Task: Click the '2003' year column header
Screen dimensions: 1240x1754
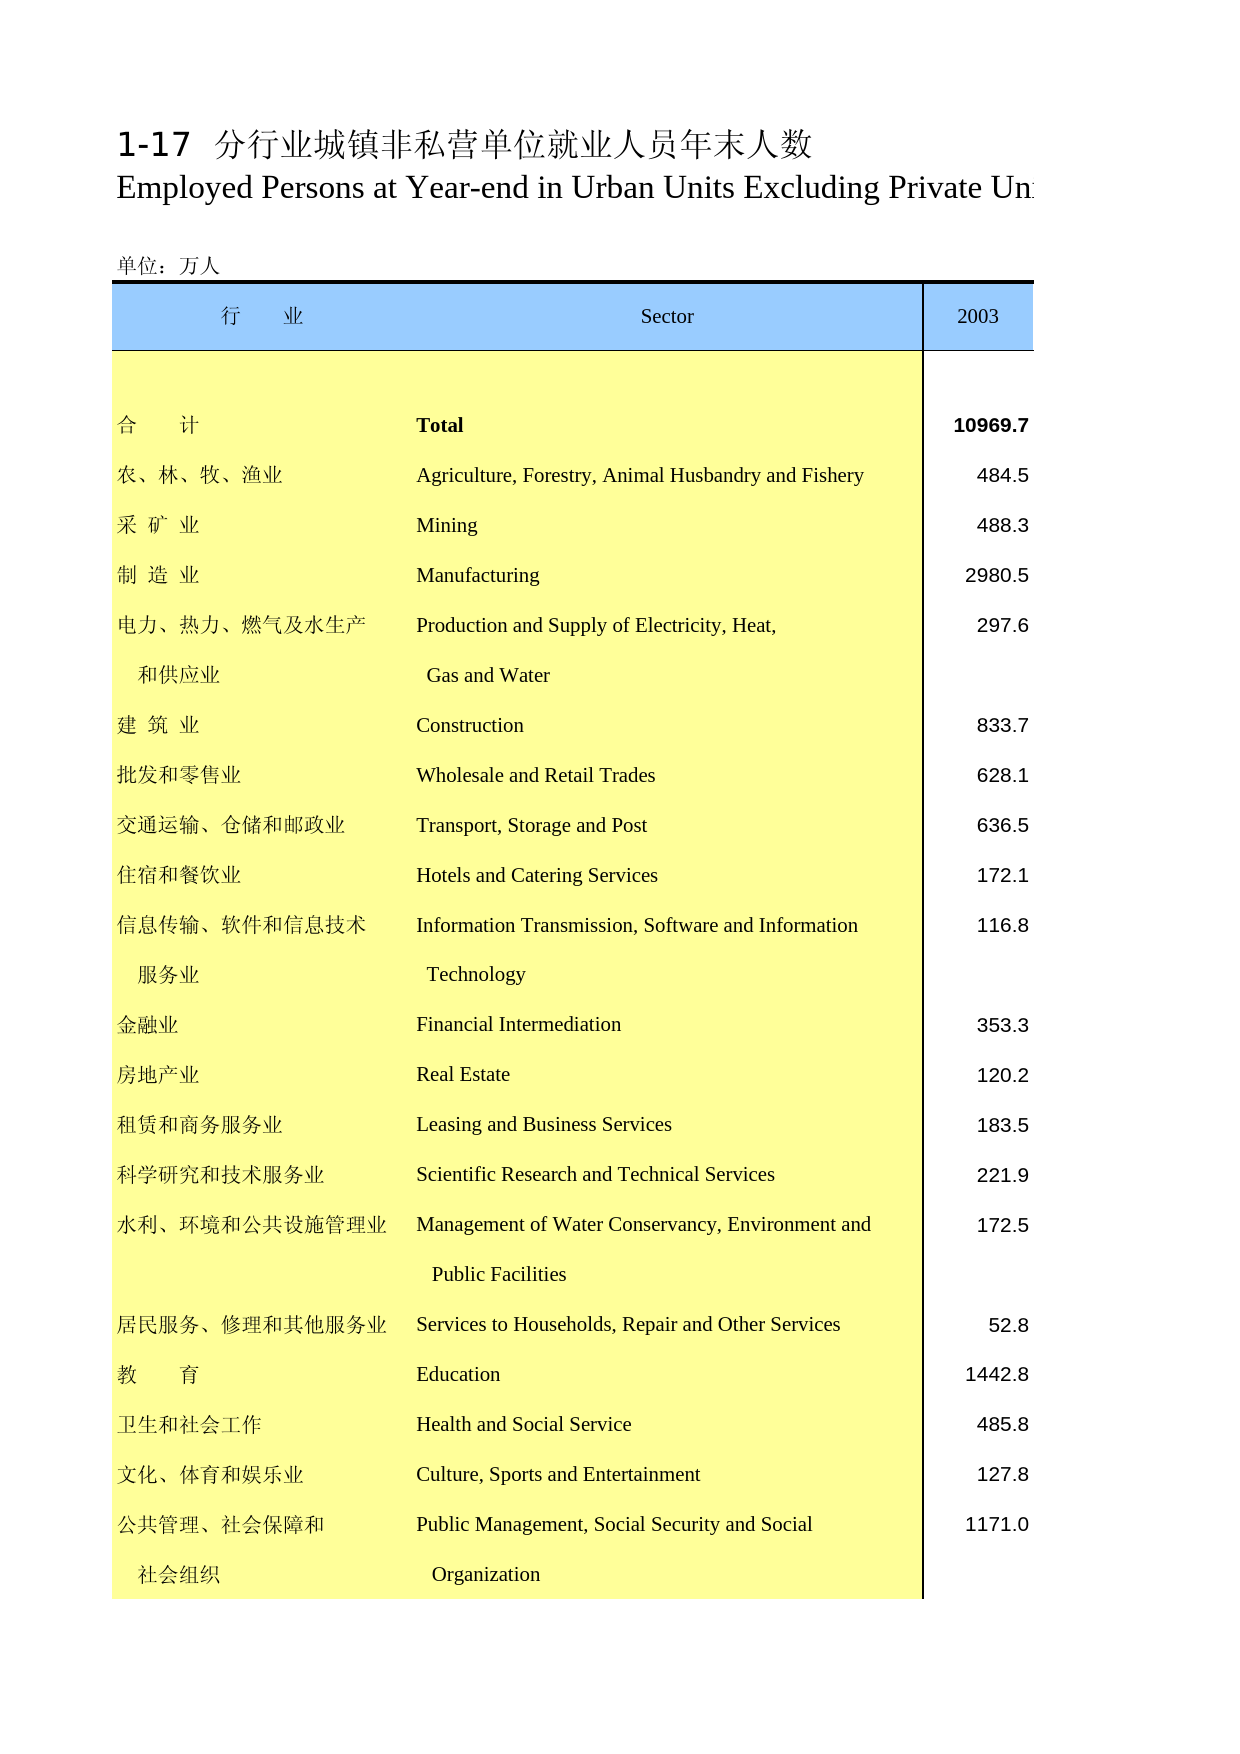Action: tap(977, 316)
